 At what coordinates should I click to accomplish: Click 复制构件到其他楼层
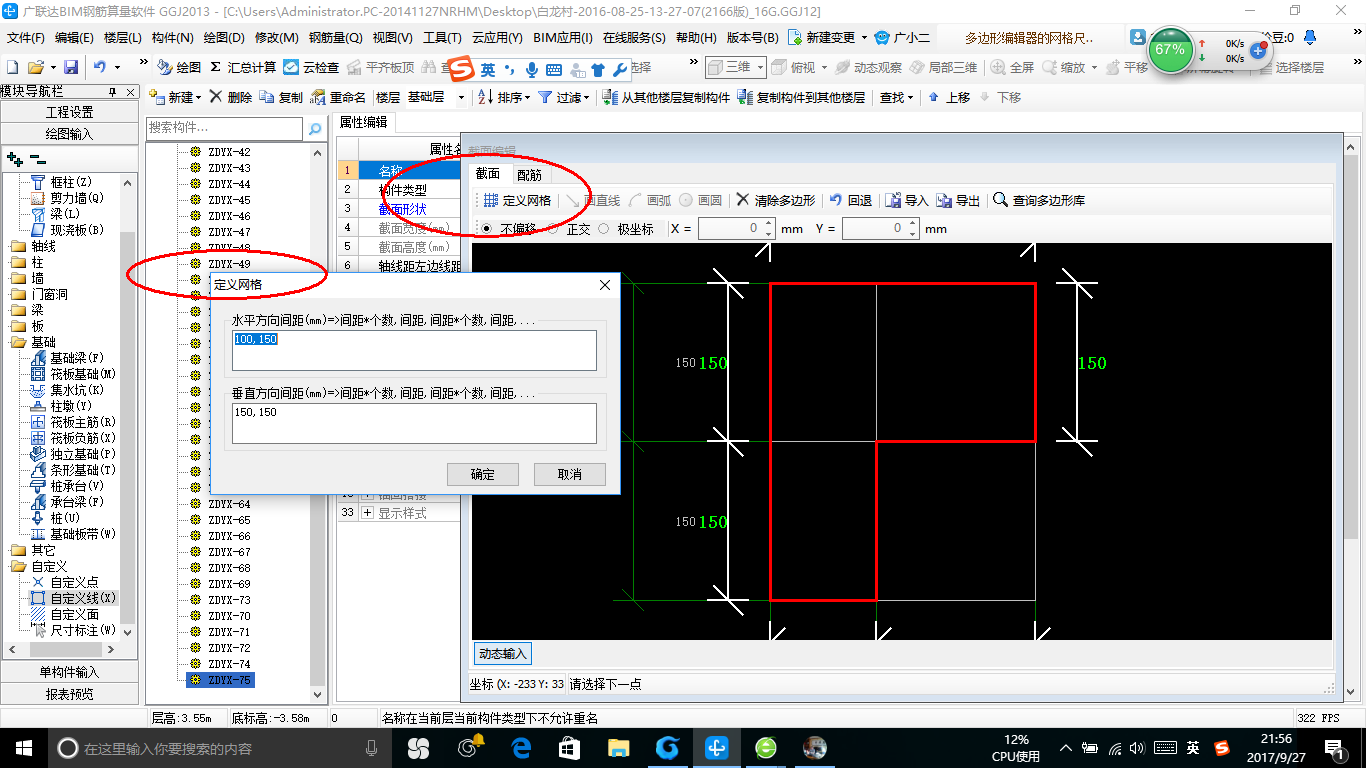(x=801, y=97)
